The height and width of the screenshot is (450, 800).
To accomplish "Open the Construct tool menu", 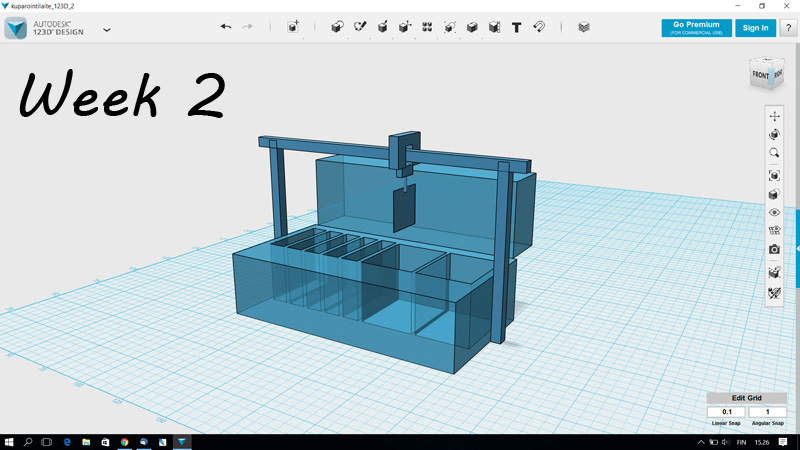I will pyautogui.click(x=383, y=27).
